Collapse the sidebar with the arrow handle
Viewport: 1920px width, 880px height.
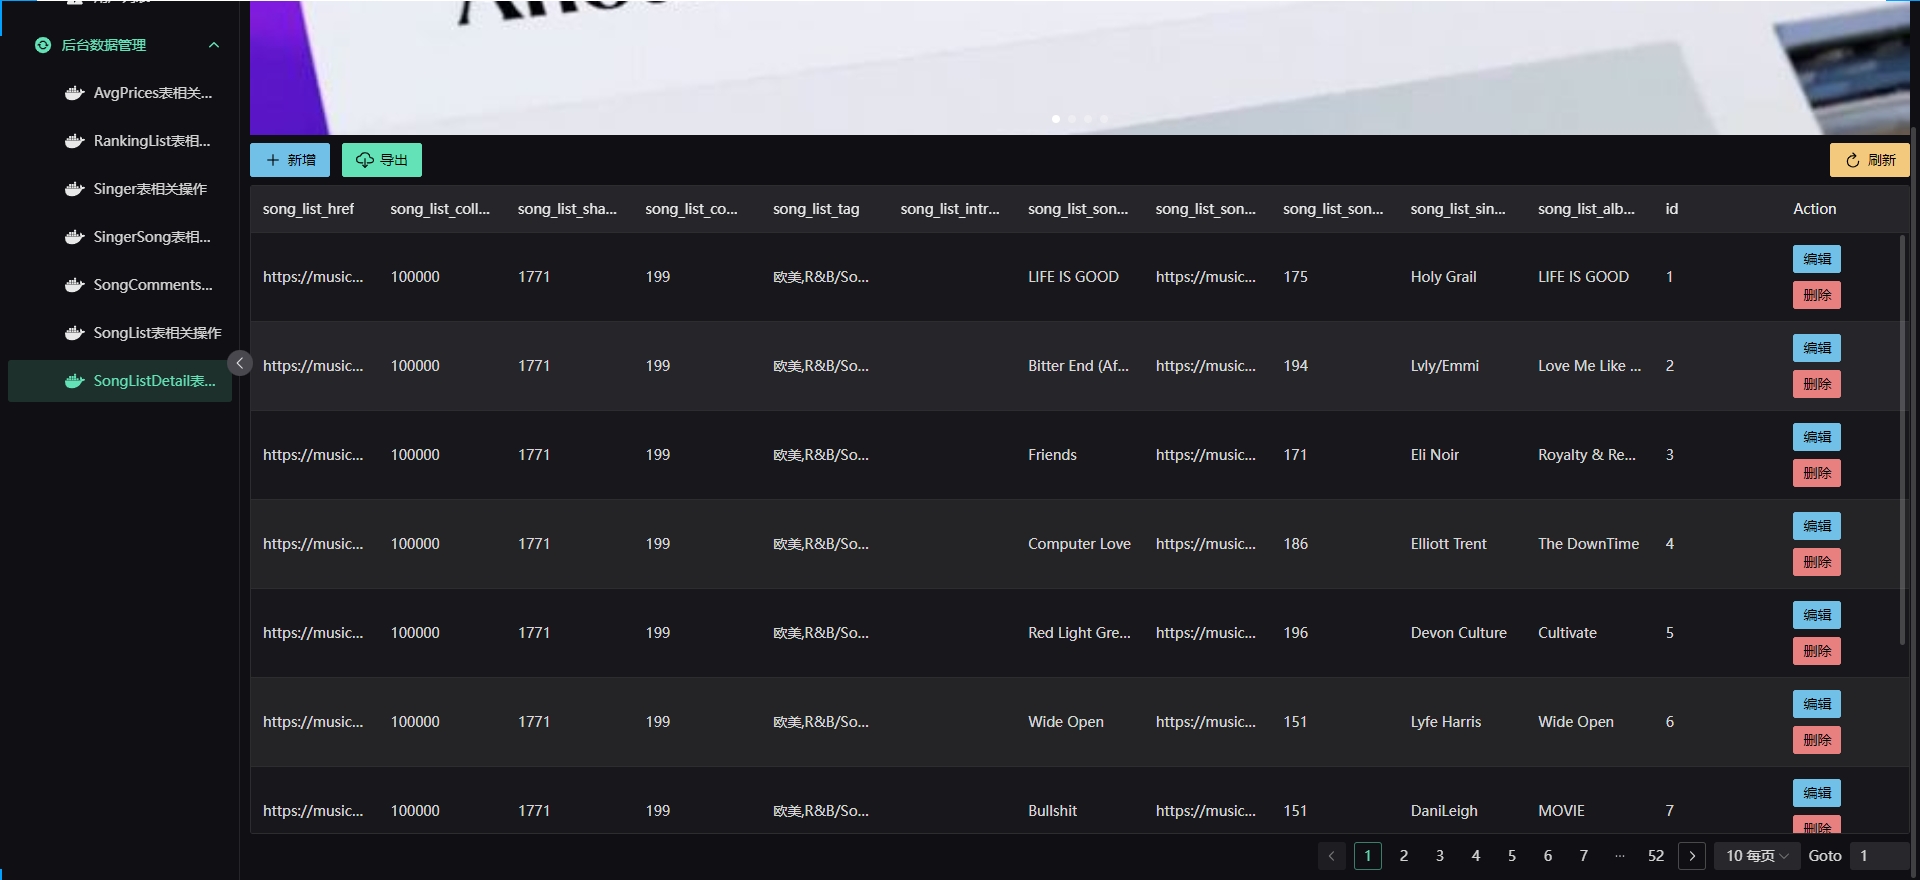click(x=239, y=363)
